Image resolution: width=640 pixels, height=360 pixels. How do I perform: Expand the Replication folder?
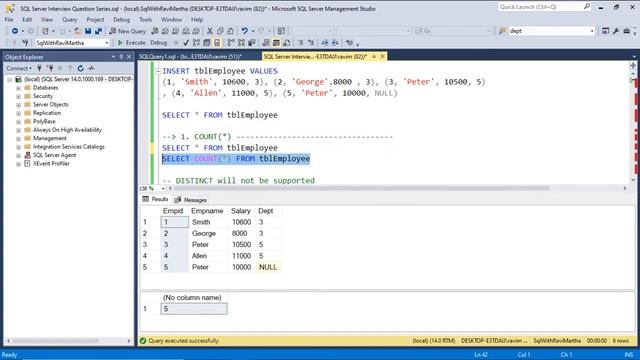[x=18, y=113]
